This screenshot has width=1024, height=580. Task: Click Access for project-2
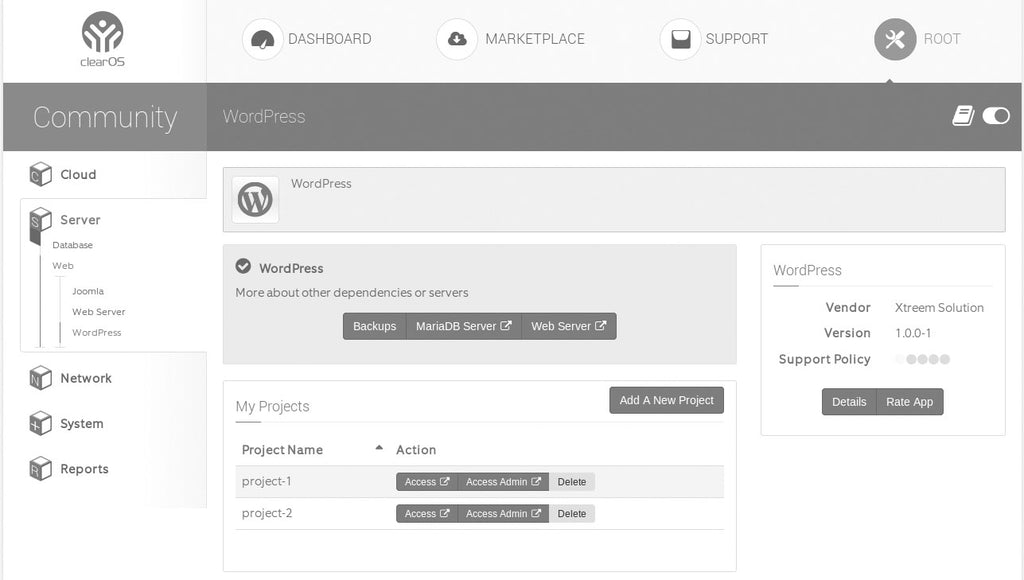pos(427,514)
